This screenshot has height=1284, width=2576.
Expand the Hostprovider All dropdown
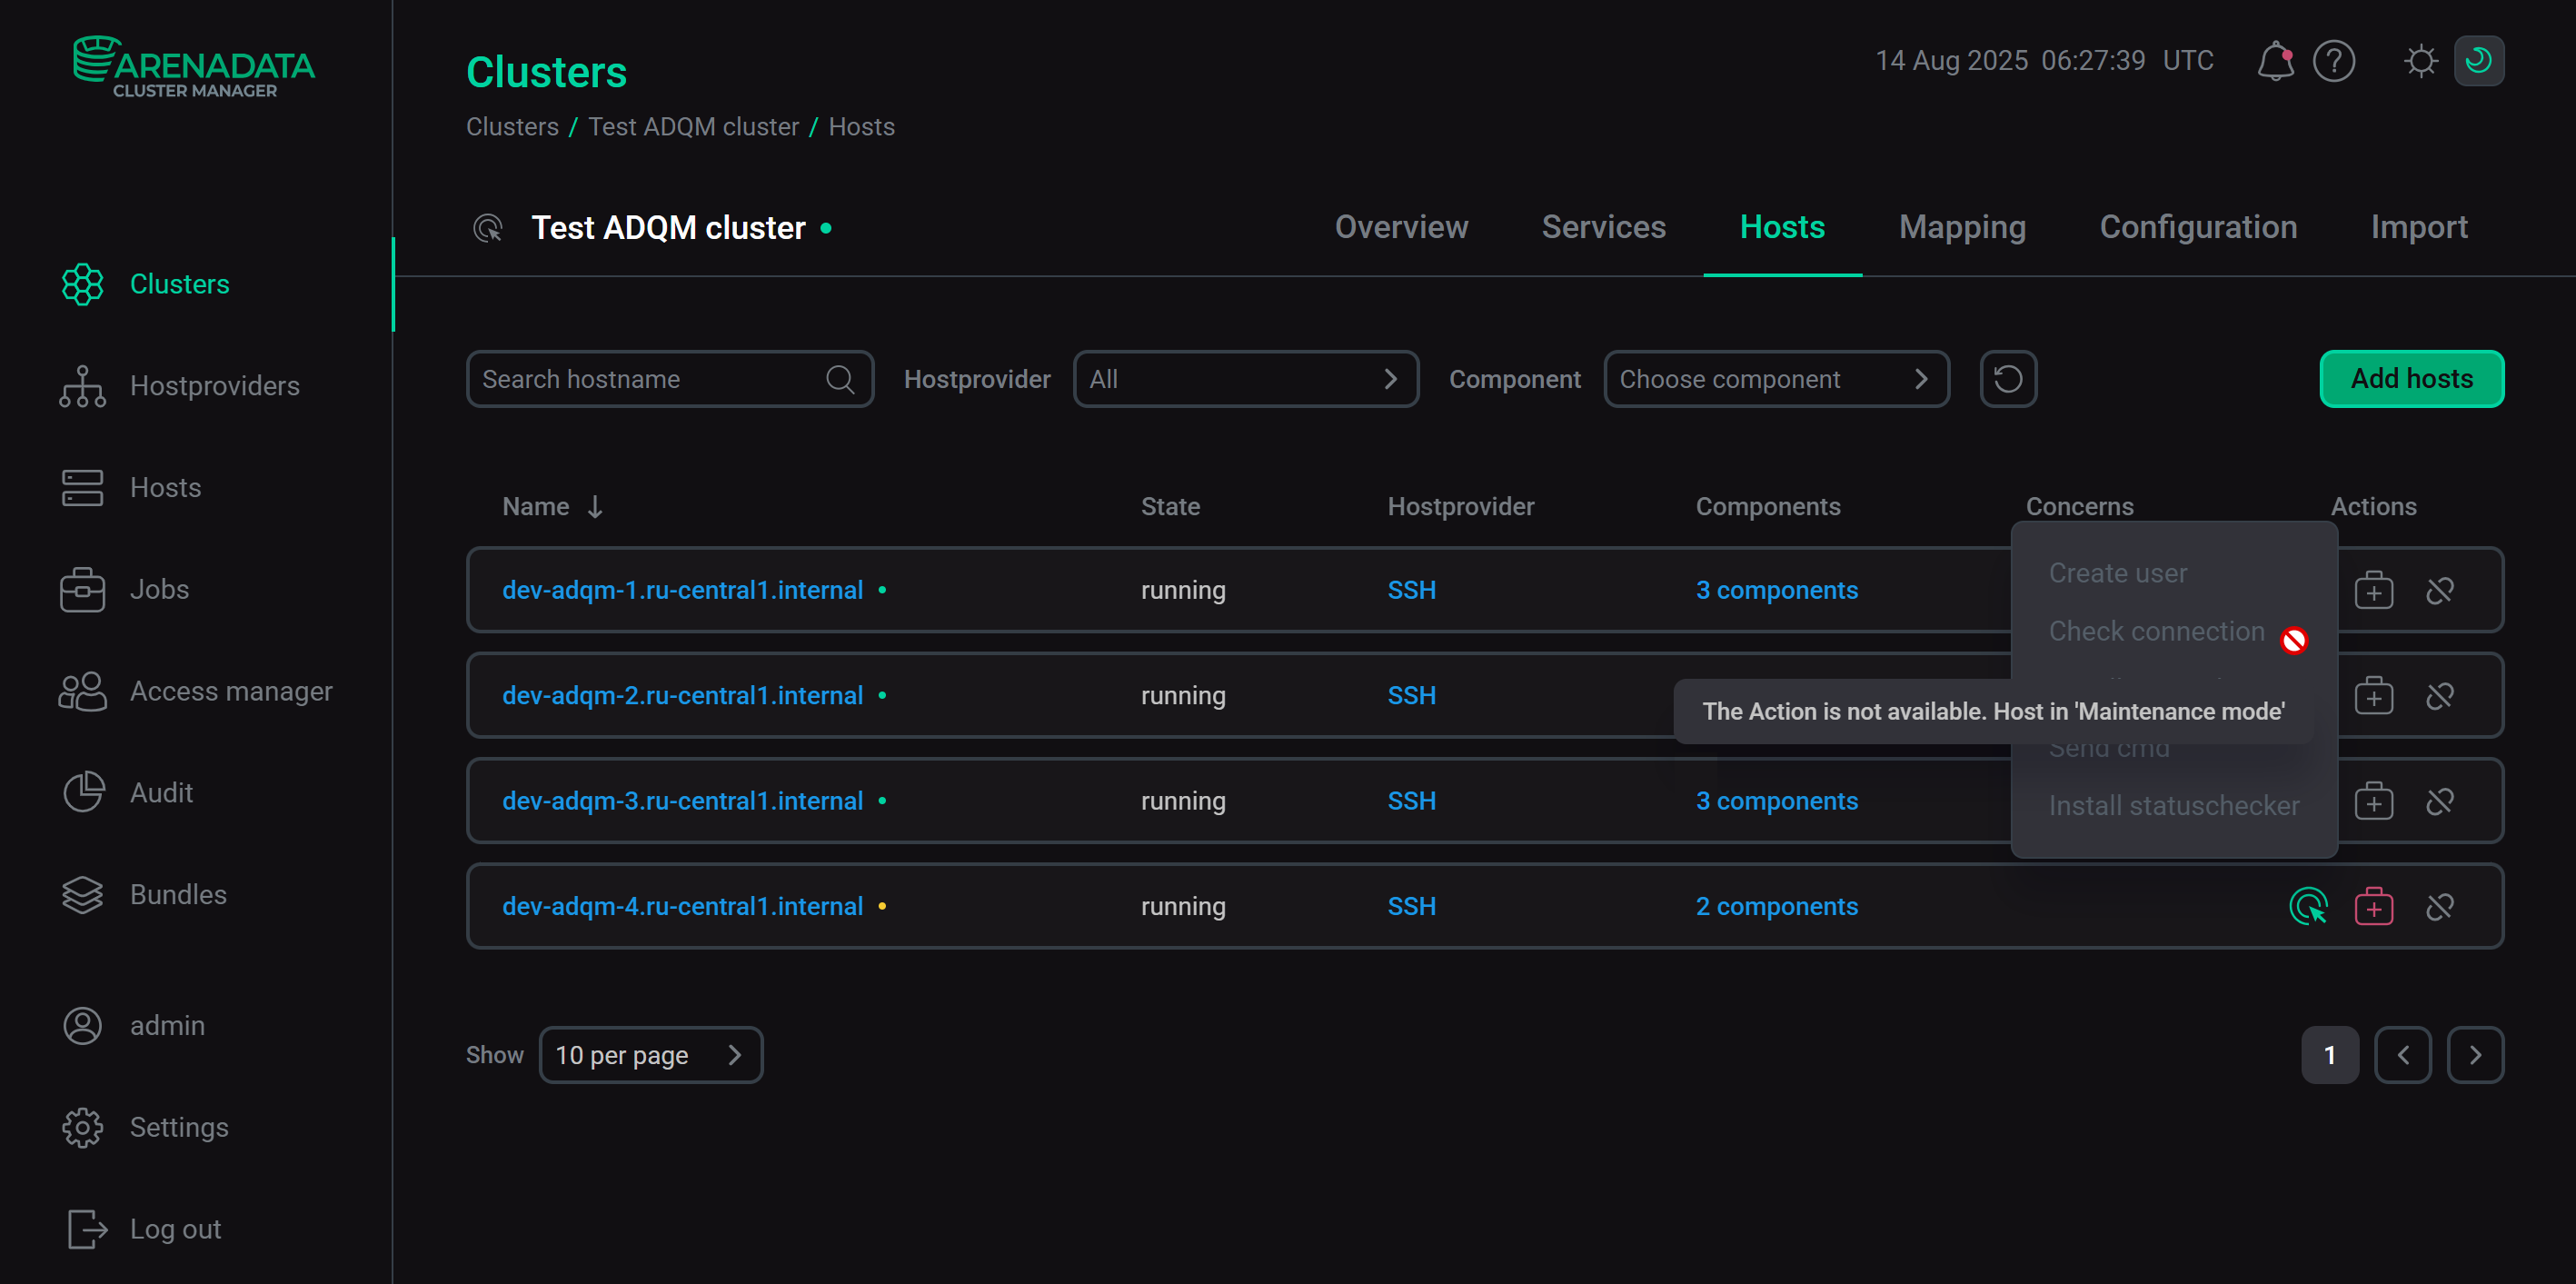pos(1246,379)
